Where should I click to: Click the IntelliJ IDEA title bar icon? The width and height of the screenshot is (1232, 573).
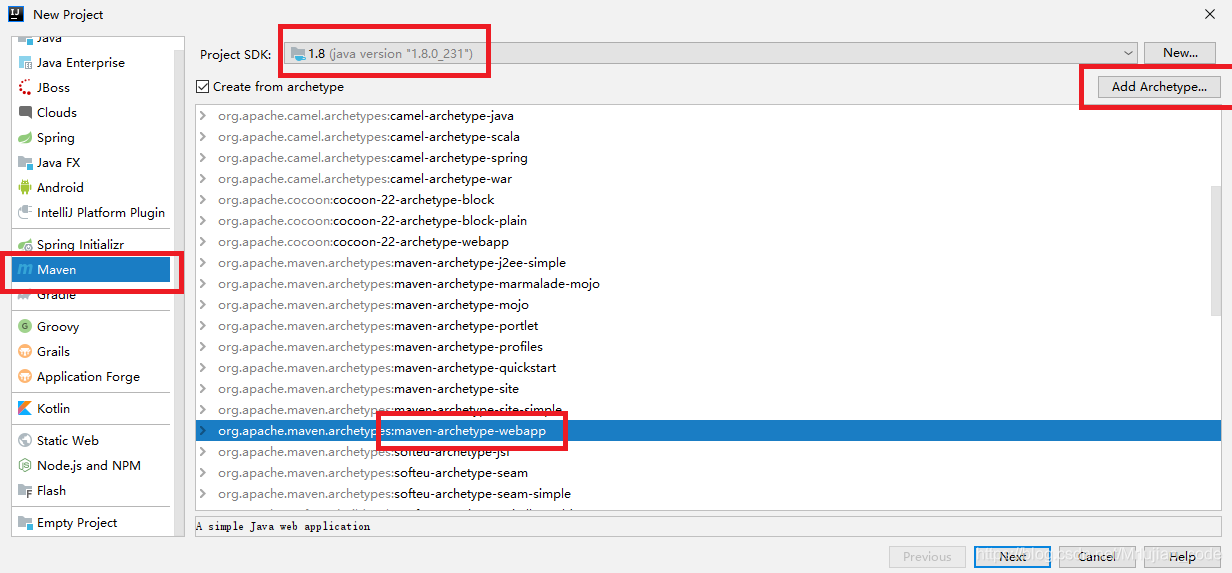pyautogui.click(x=15, y=14)
